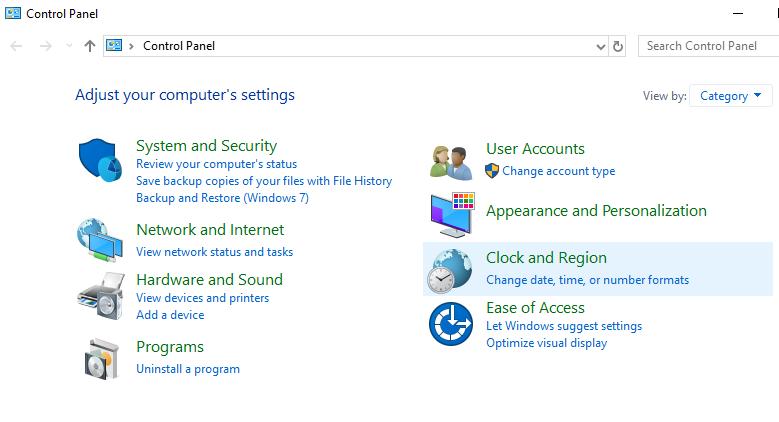Viewport: 779px width, 422px height.
Task: Click the Clock and Region icon
Action: 450,269
